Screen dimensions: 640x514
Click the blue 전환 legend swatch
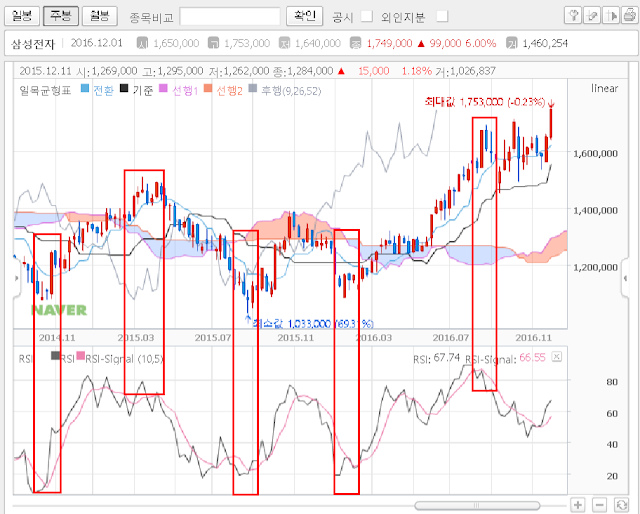click(85, 88)
